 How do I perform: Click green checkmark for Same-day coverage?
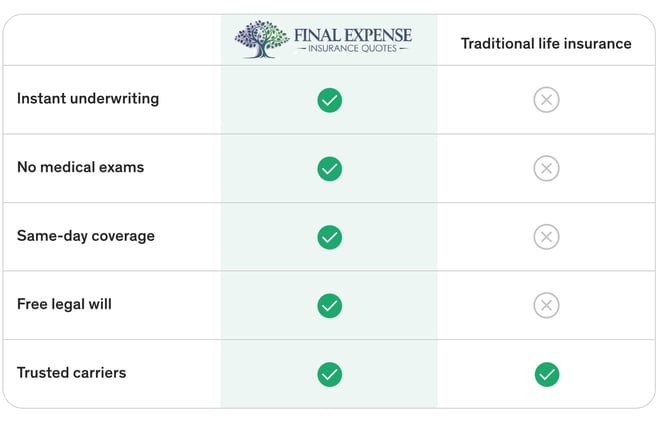330,237
